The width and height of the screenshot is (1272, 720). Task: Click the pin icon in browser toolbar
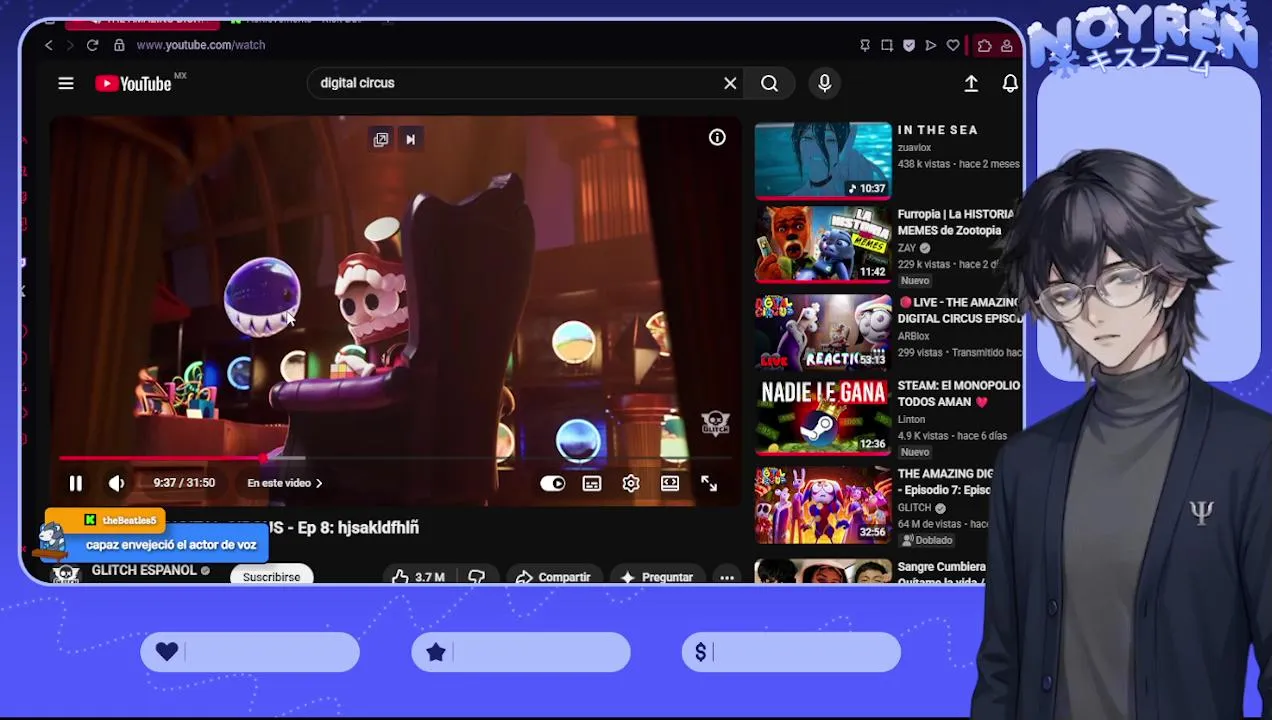(865, 45)
